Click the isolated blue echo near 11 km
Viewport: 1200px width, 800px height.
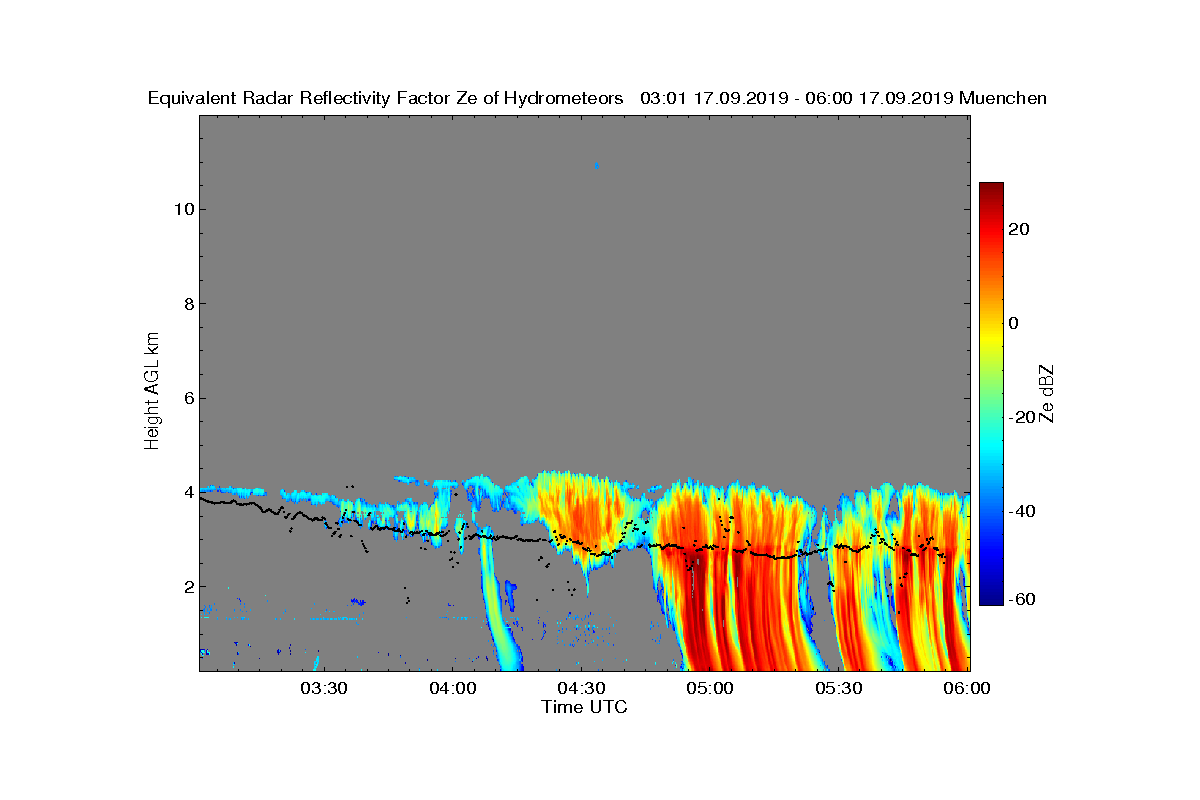[x=597, y=166]
